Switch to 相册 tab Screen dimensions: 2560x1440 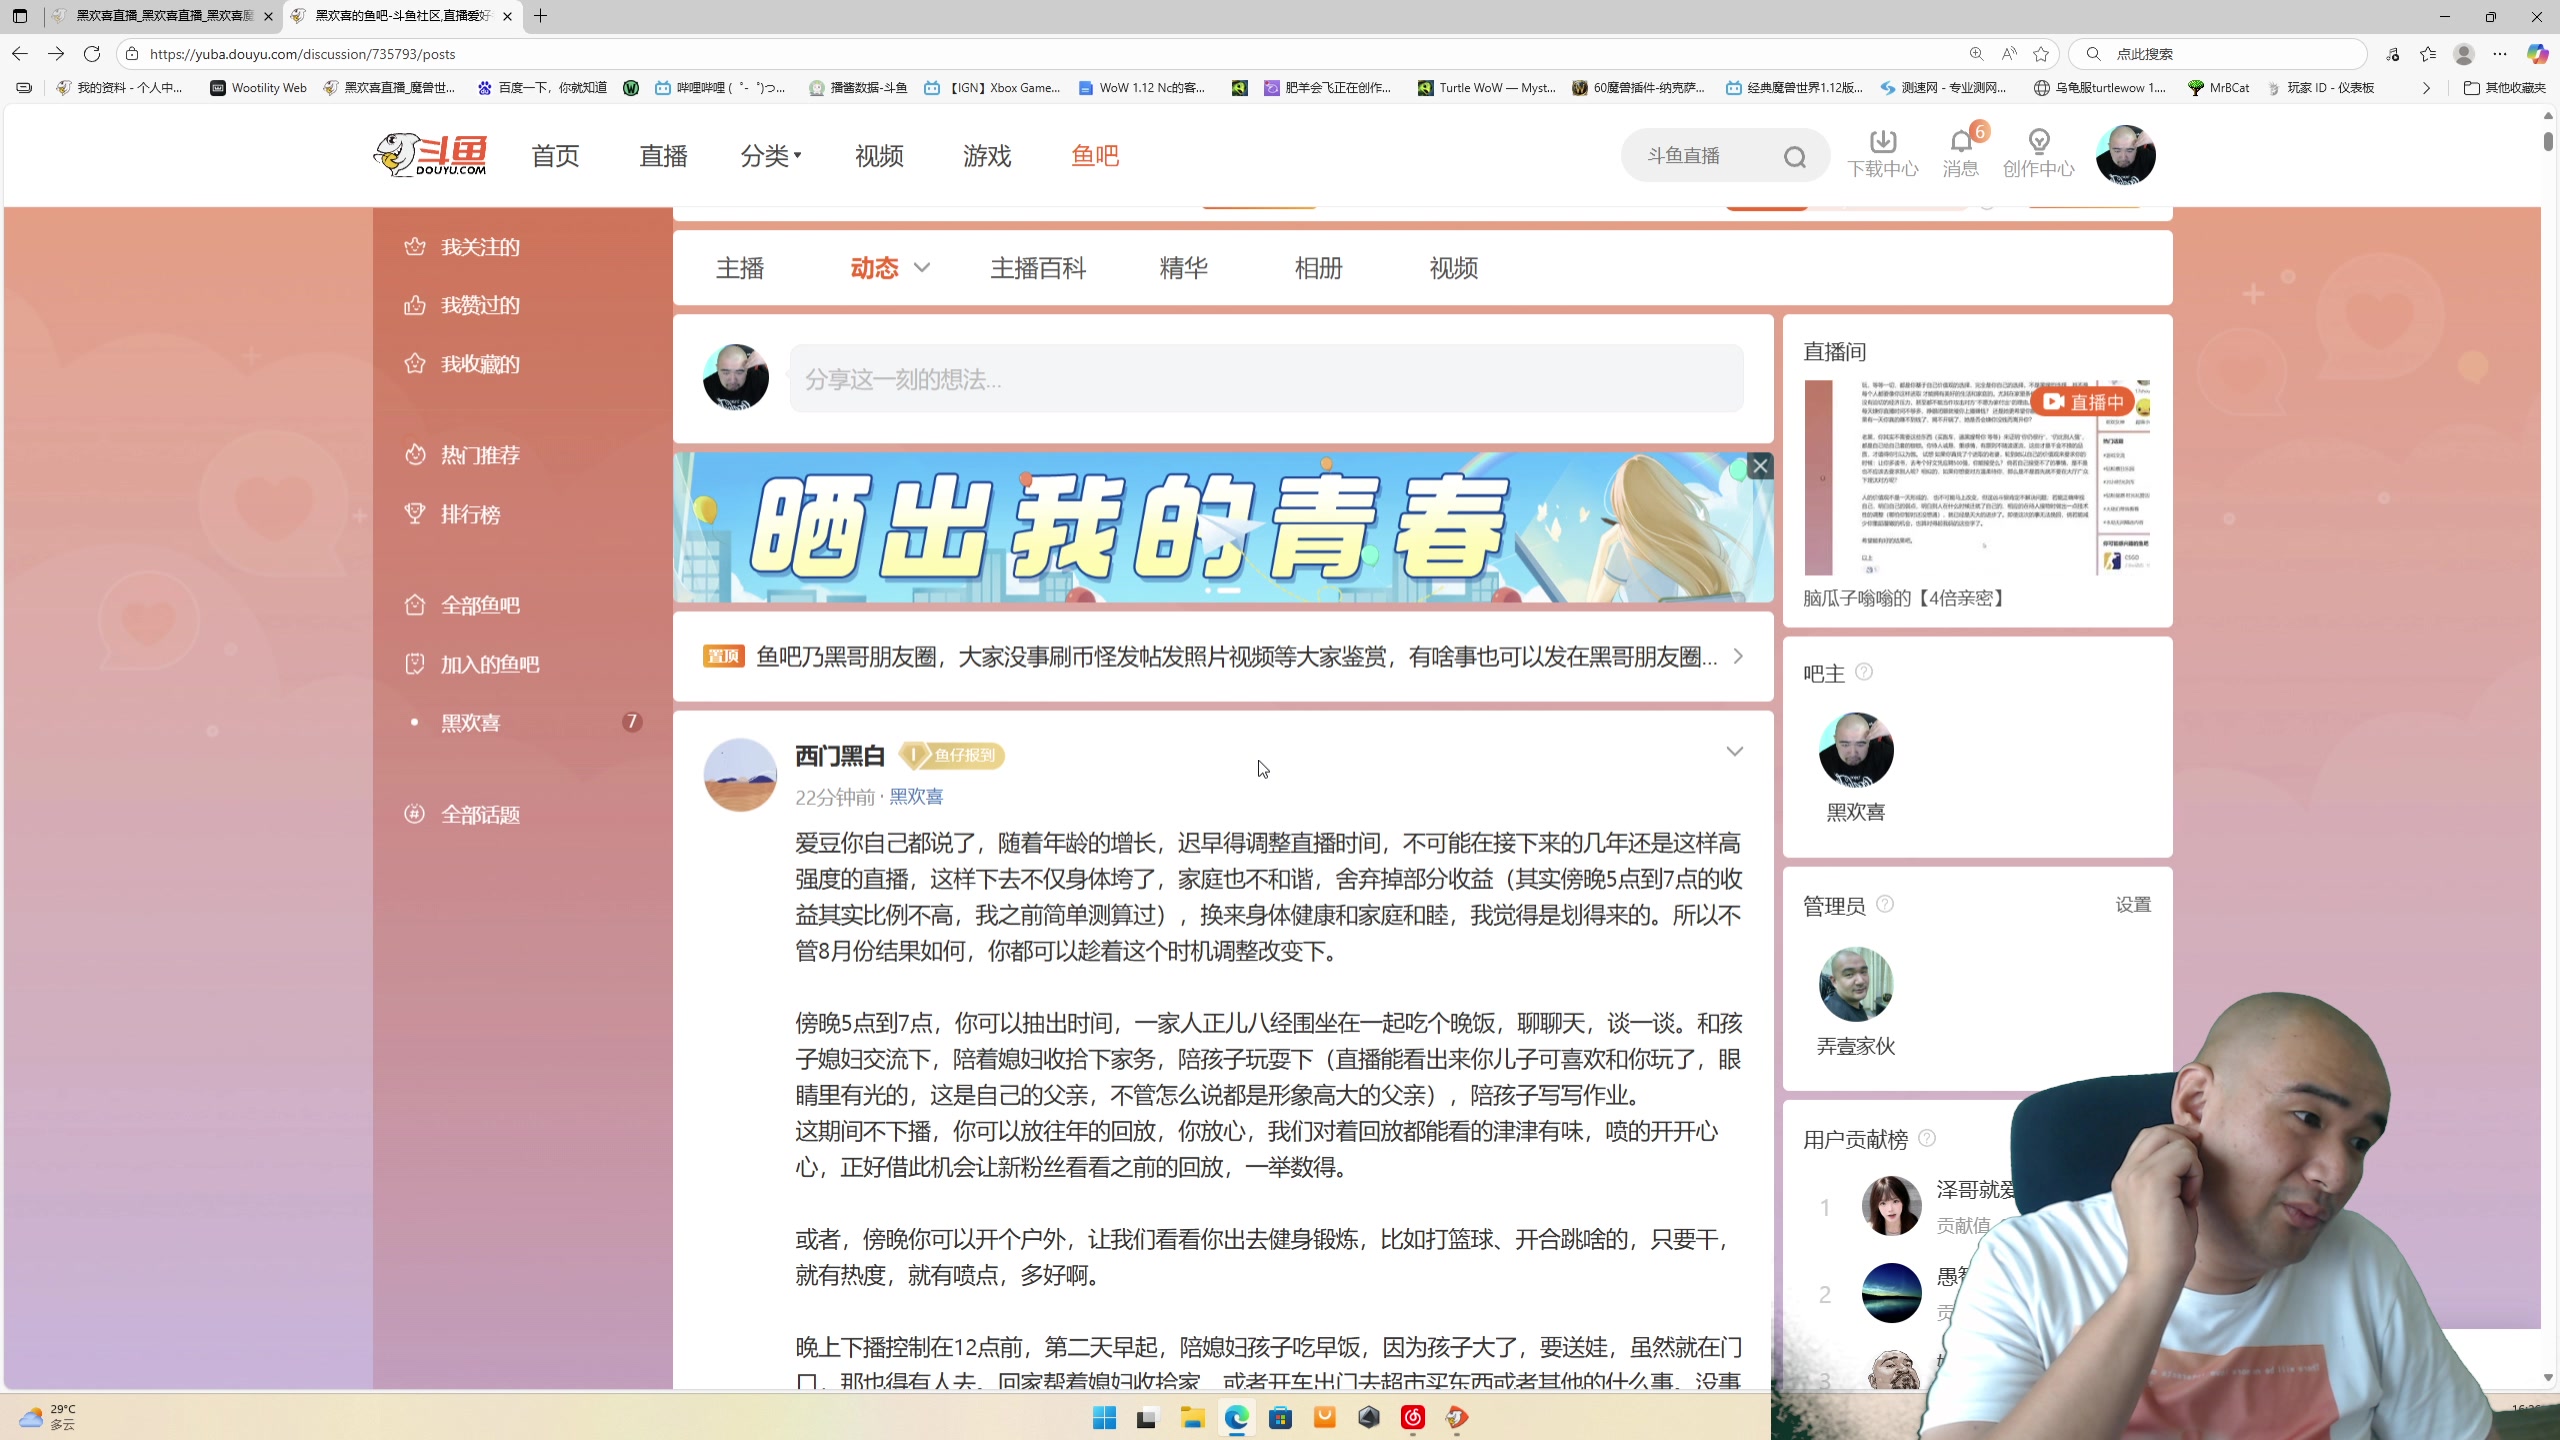[1318, 268]
